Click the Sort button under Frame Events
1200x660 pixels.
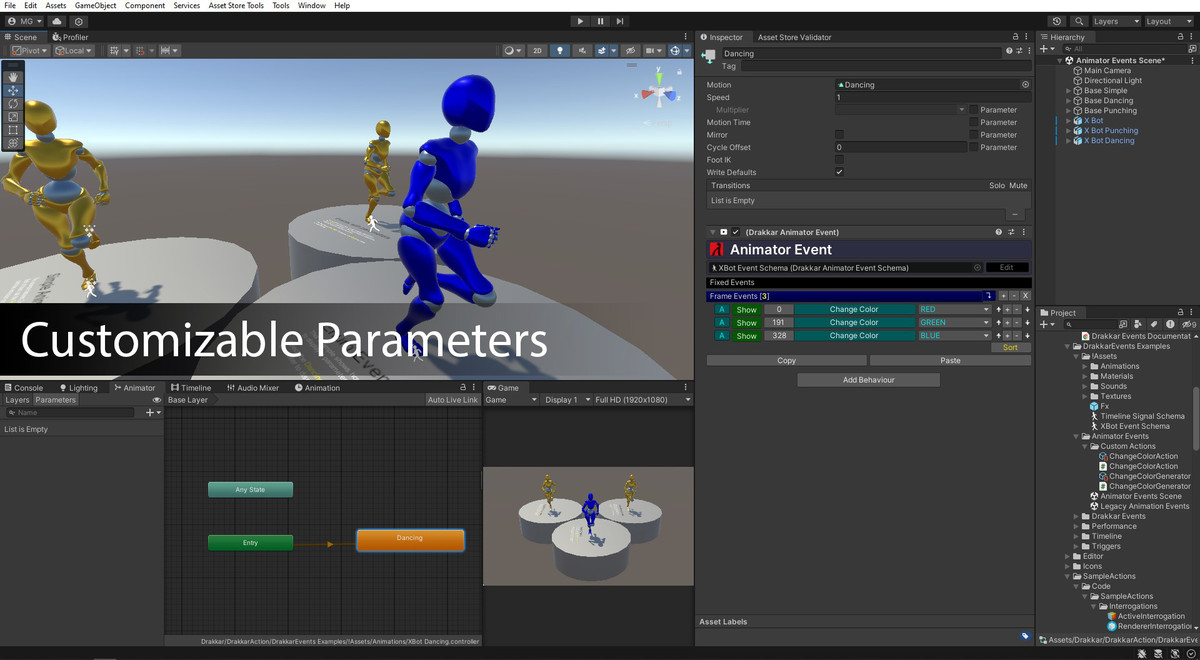1010,348
